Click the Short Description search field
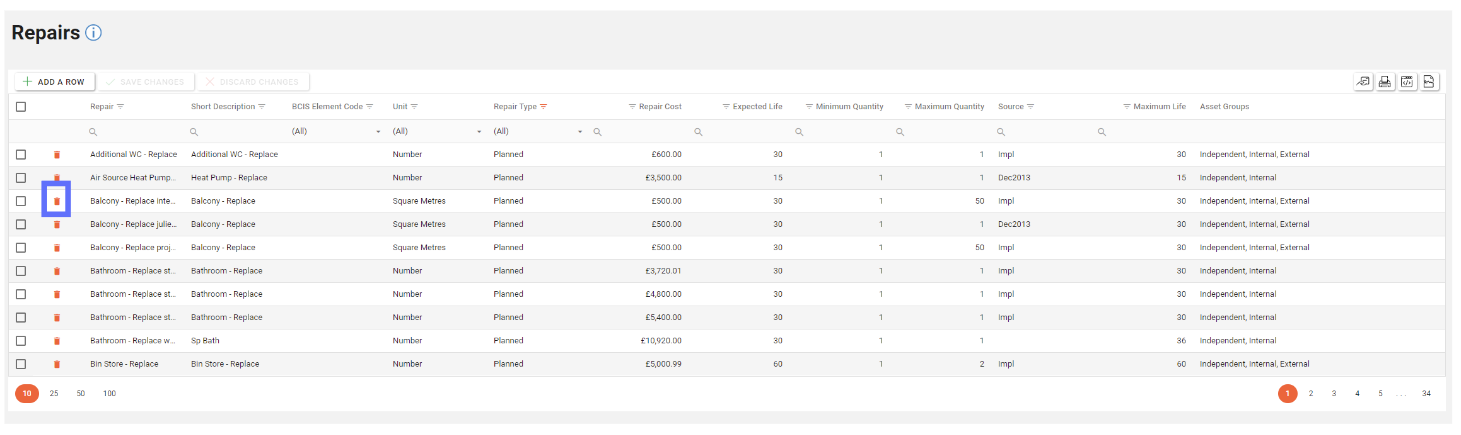1461x435 pixels. pyautogui.click(x=235, y=132)
